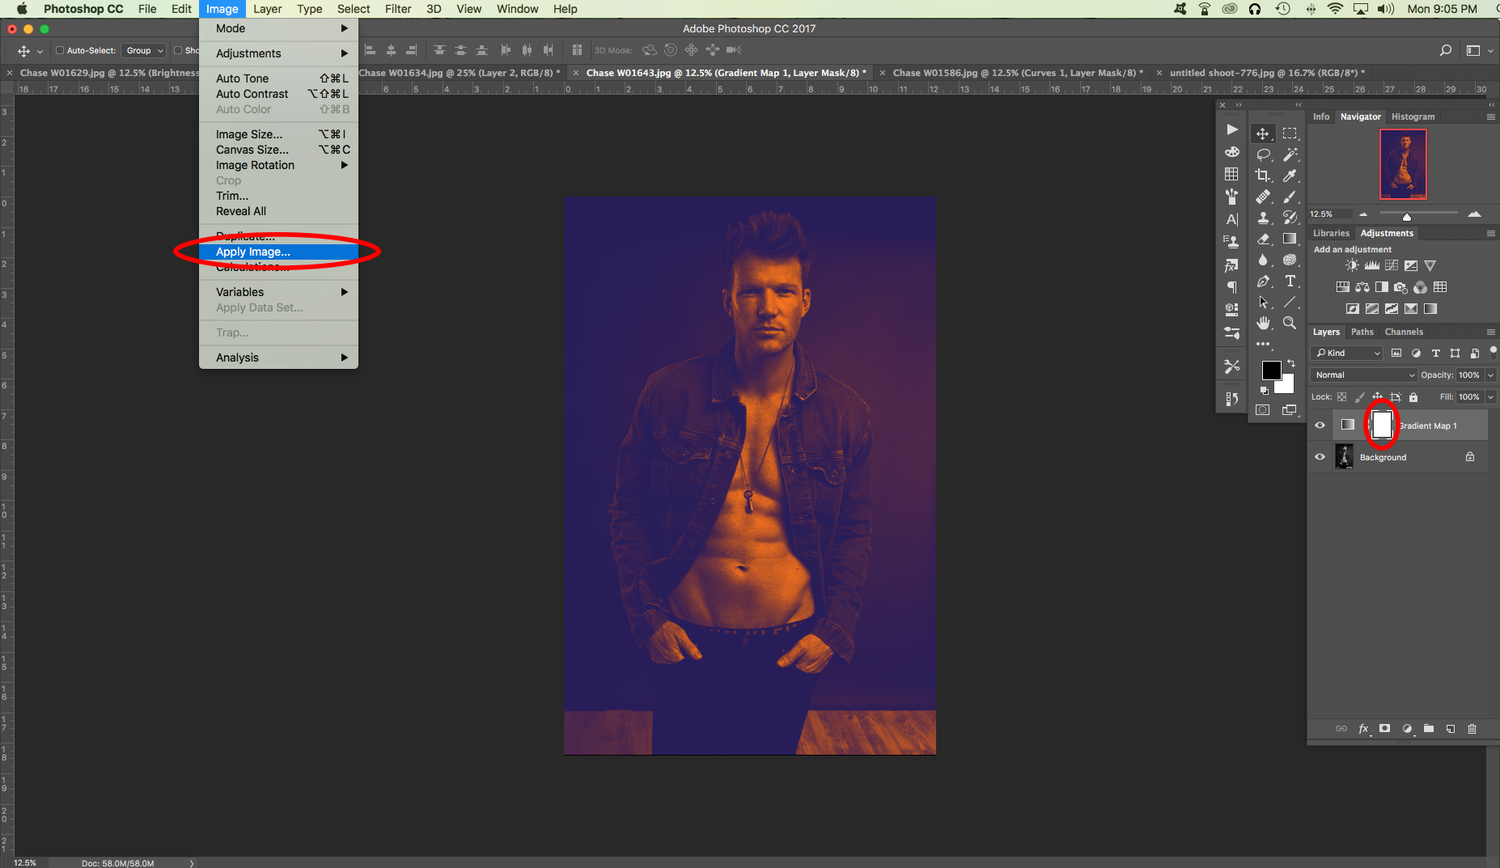
Task: Select the Clone Stamp tool
Action: [x=1263, y=218]
